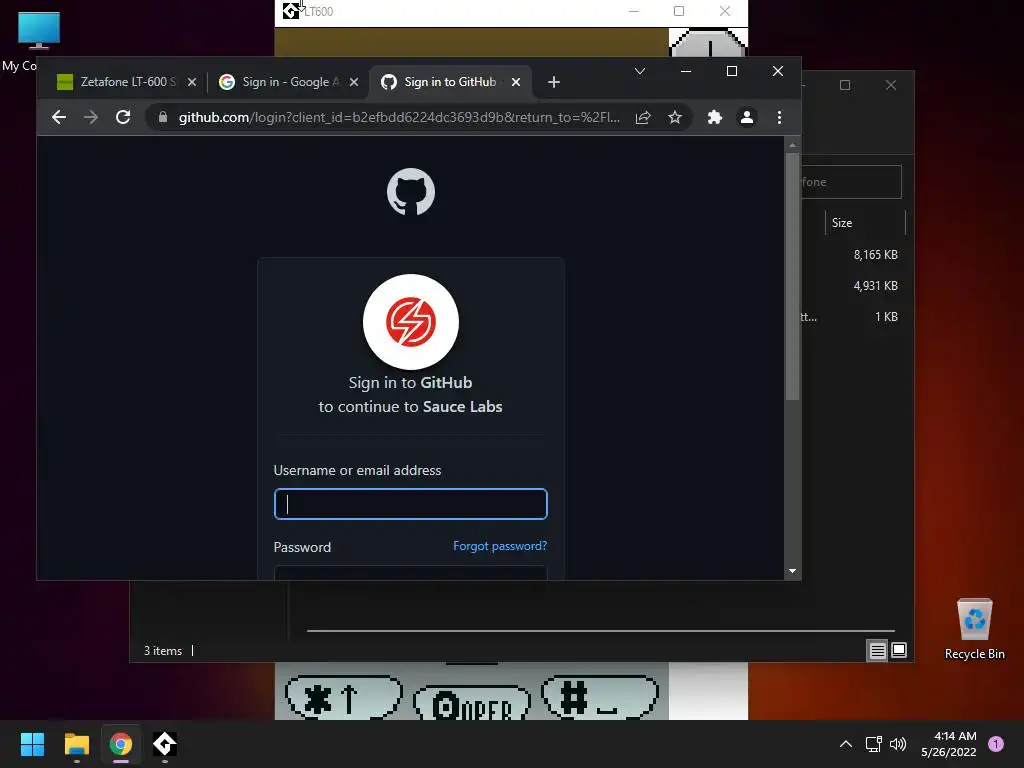The height and width of the screenshot is (768, 1024).
Task: Switch File Explorer to large icons view
Action: pyautogui.click(x=899, y=650)
